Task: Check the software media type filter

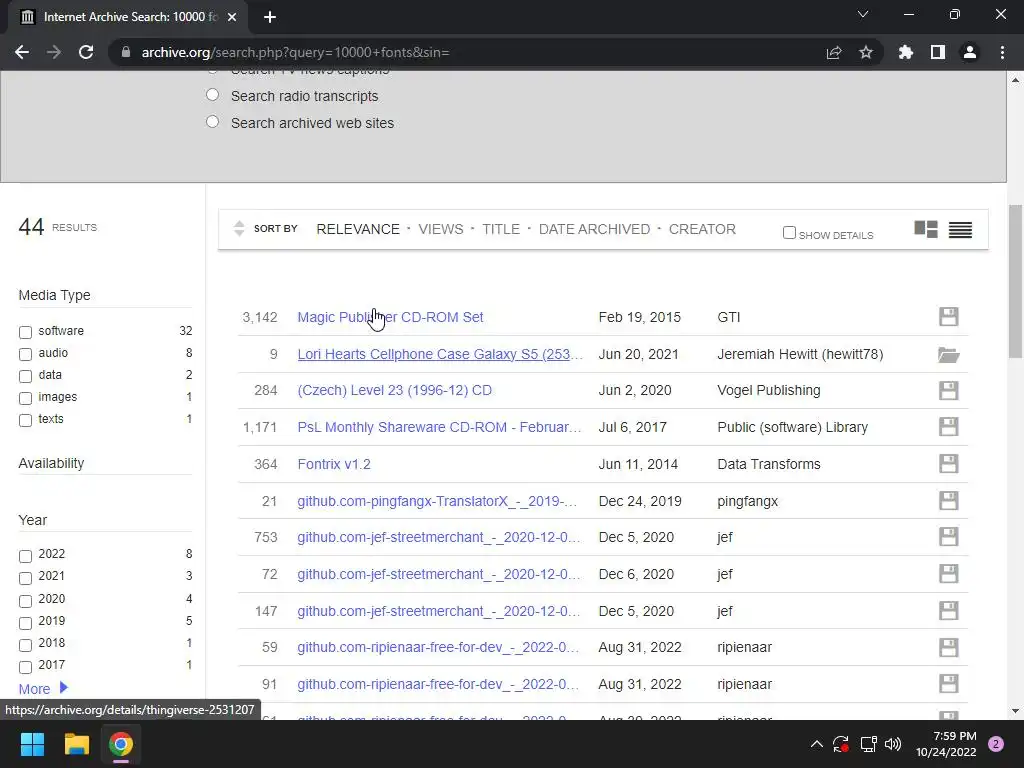Action: 25,332
